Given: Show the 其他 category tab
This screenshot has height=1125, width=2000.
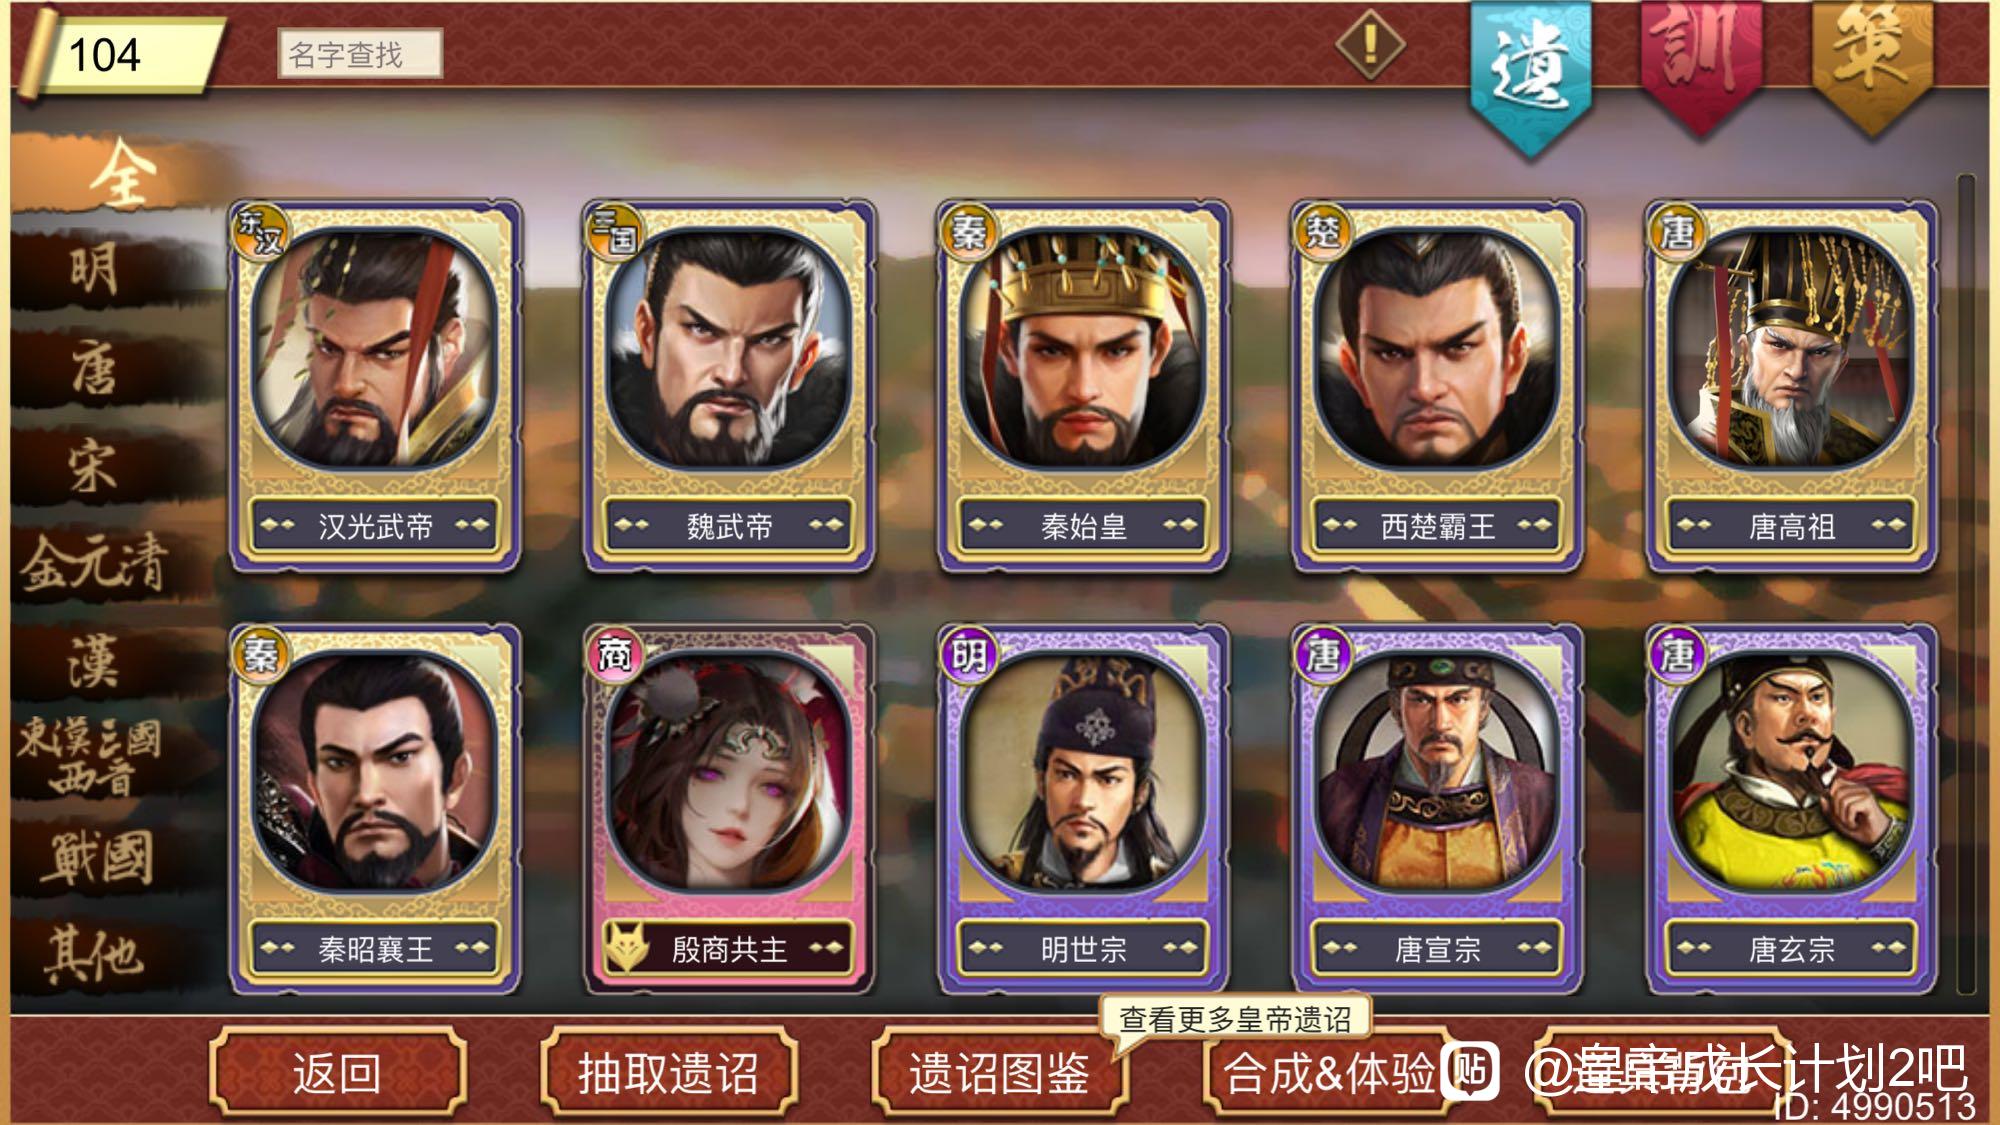Looking at the screenshot, I should (95, 953).
